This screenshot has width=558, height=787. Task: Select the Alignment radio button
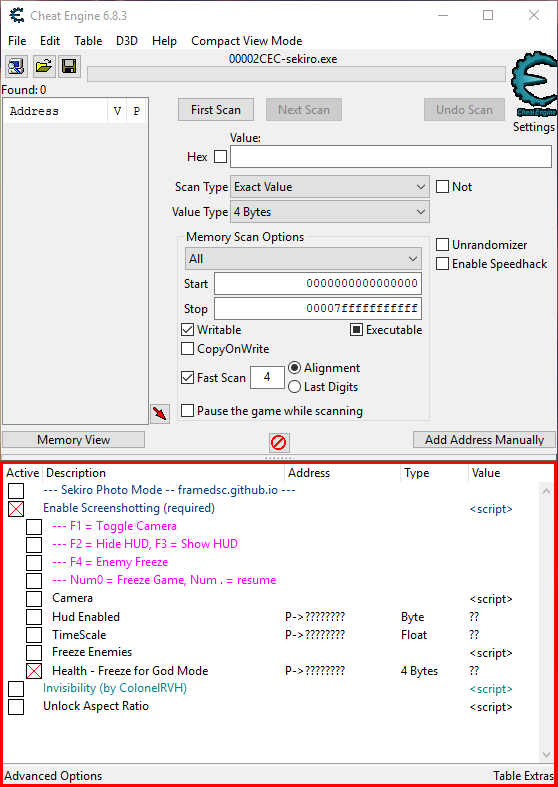(295, 368)
